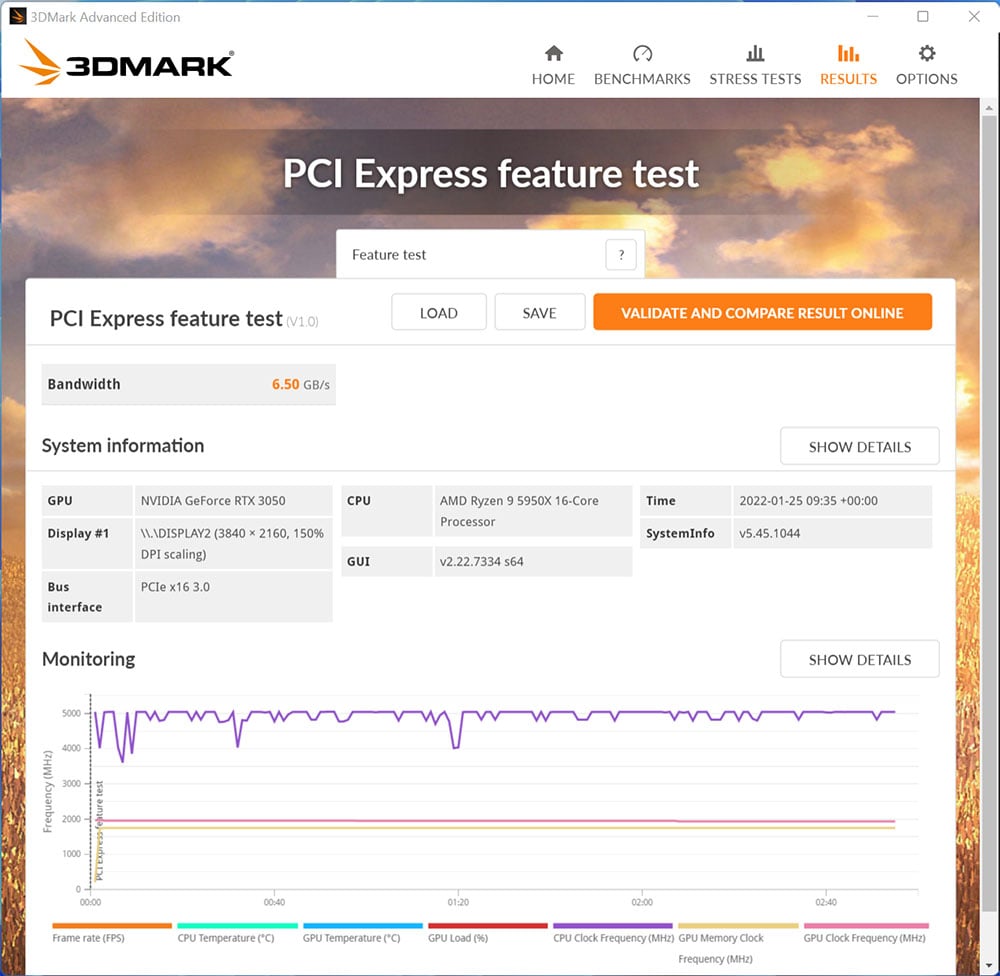This screenshot has width=1000, height=976.
Task: Go to the BENCHMARKS label
Action: click(642, 79)
